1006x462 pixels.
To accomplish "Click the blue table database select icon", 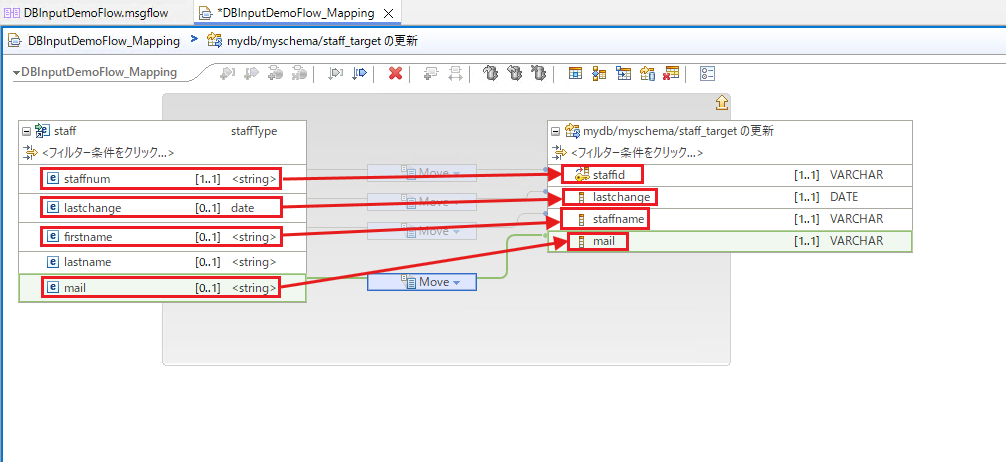I will click(575, 74).
